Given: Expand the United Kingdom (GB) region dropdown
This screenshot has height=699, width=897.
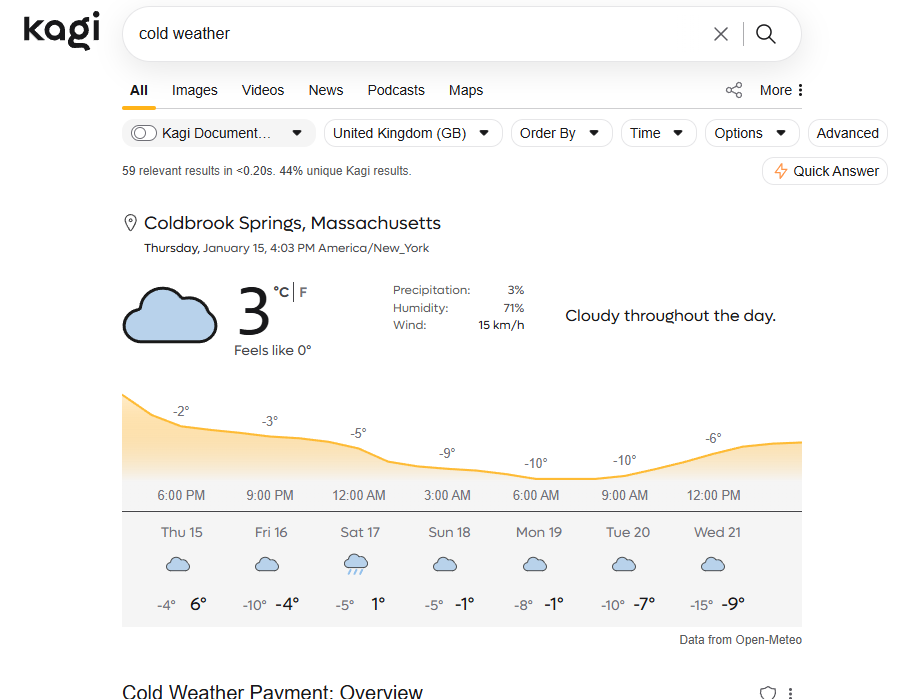Looking at the screenshot, I should click(x=413, y=133).
